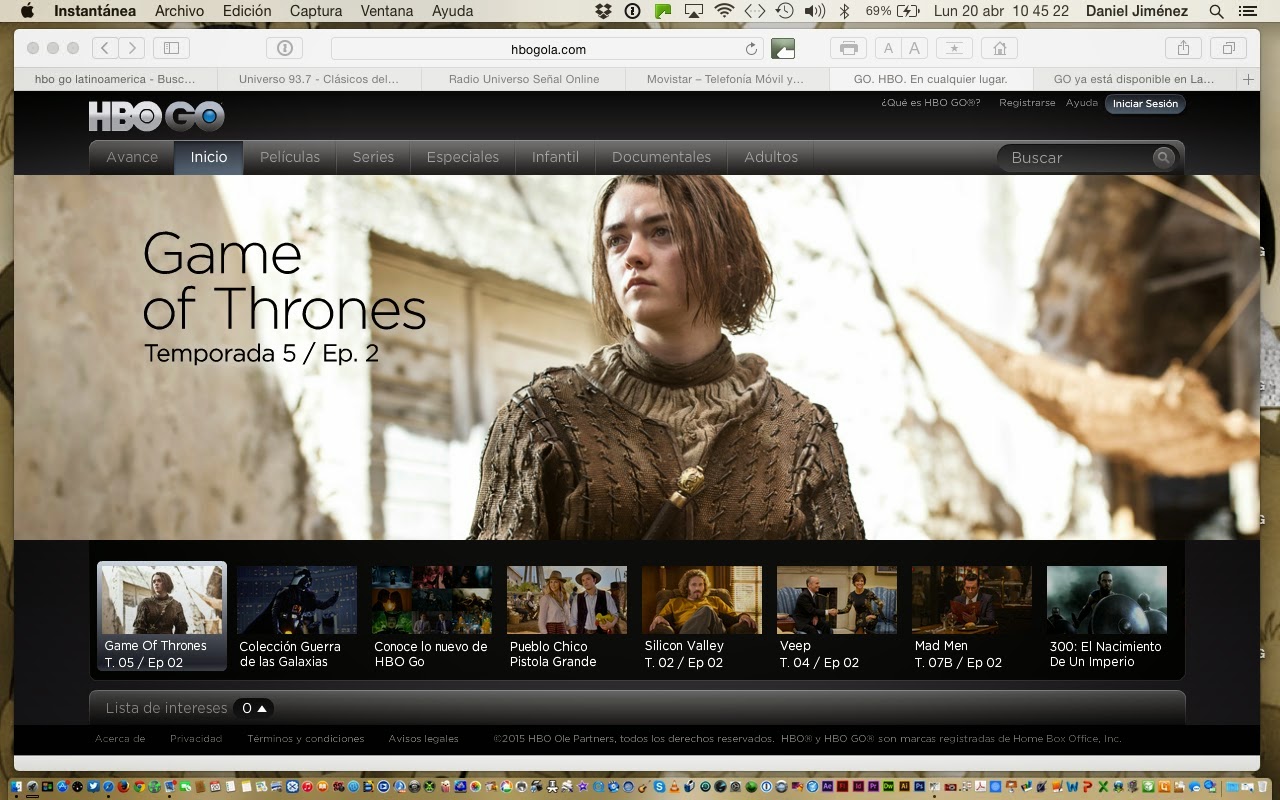Click the HBO GO logo
This screenshot has height=800, width=1280.
coord(156,116)
